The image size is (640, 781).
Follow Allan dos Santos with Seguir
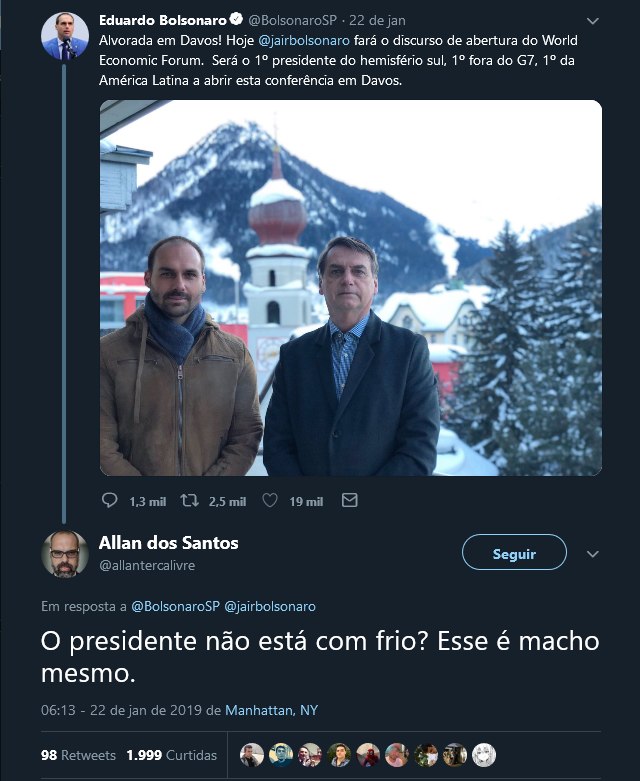click(514, 553)
